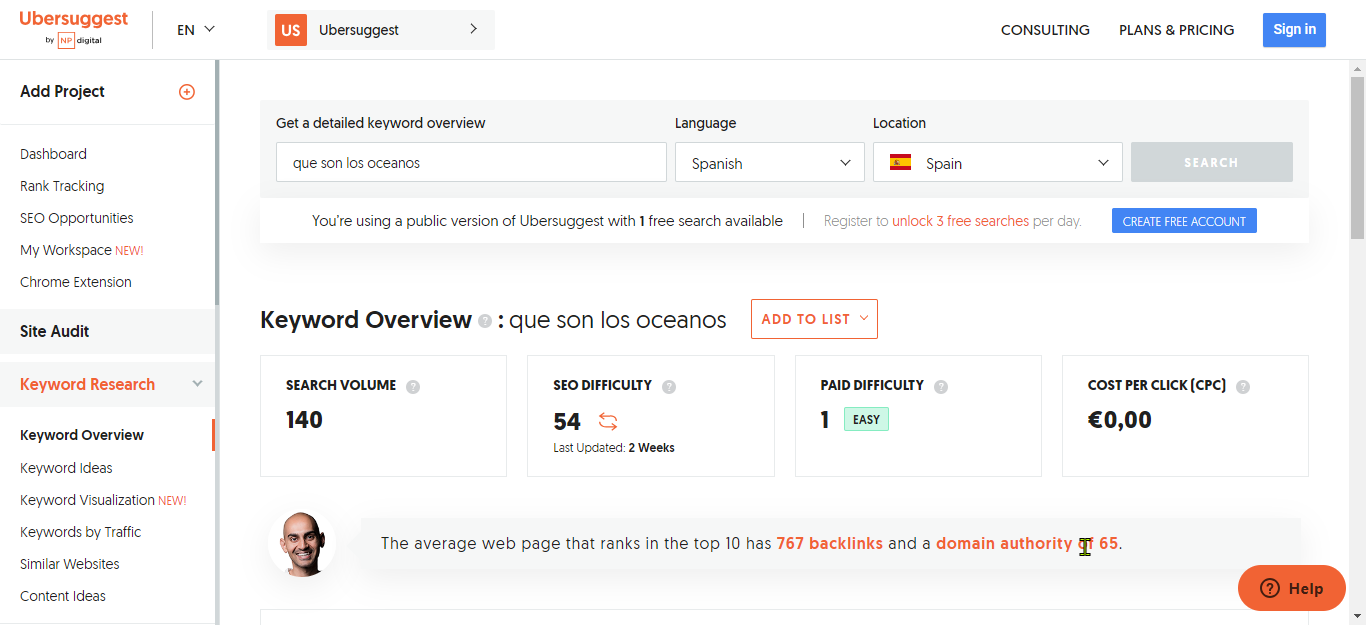Screen dimensions: 1366x625
Task: Click the orange US project badge
Action: point(291,30)
